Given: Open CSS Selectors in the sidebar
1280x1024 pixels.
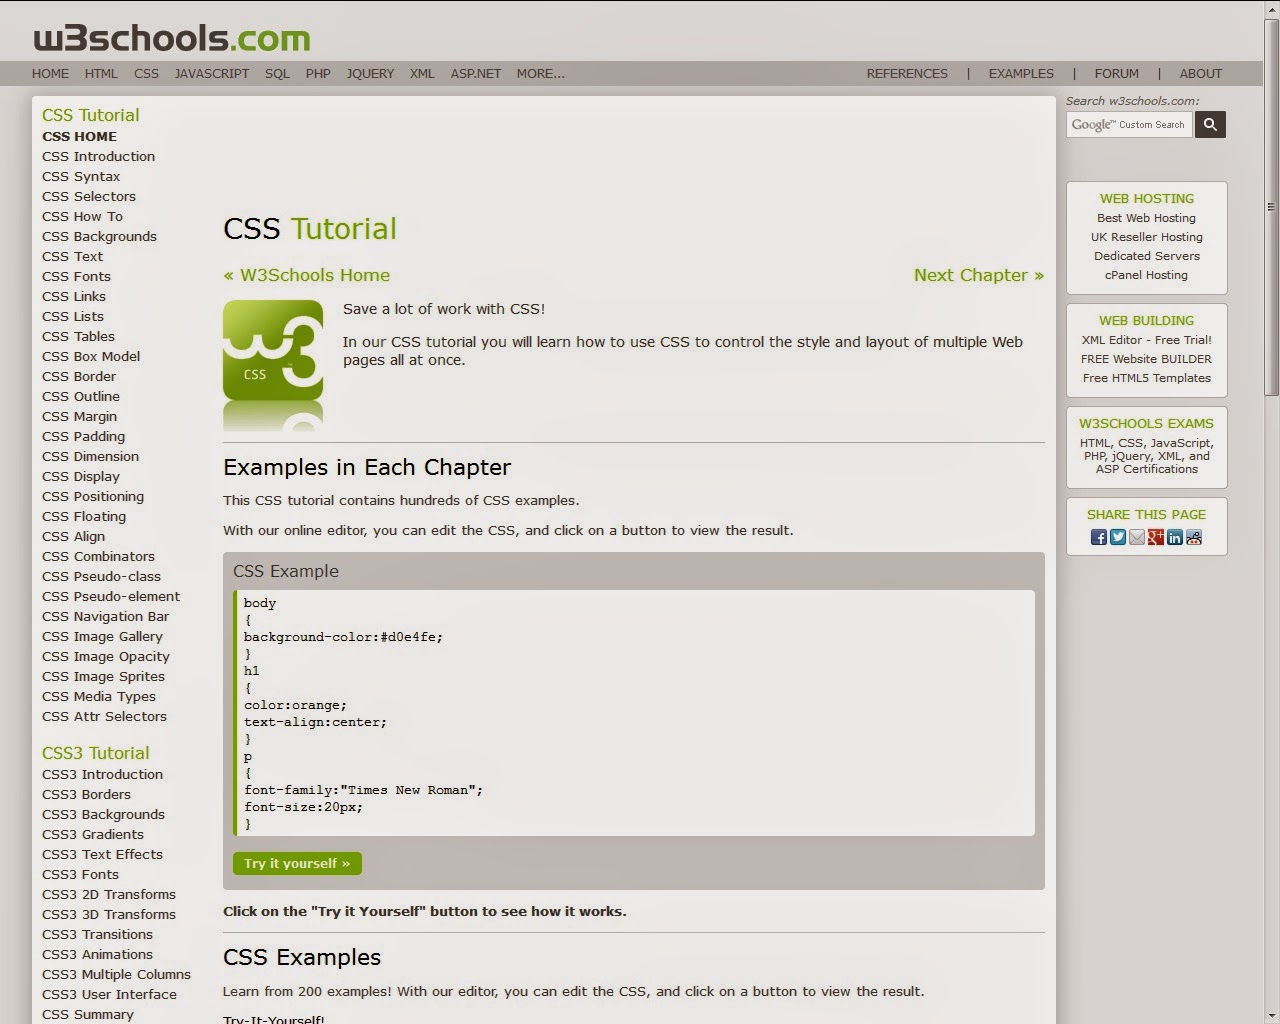Looking at the screenshot, I should click(x=89, y=196).
